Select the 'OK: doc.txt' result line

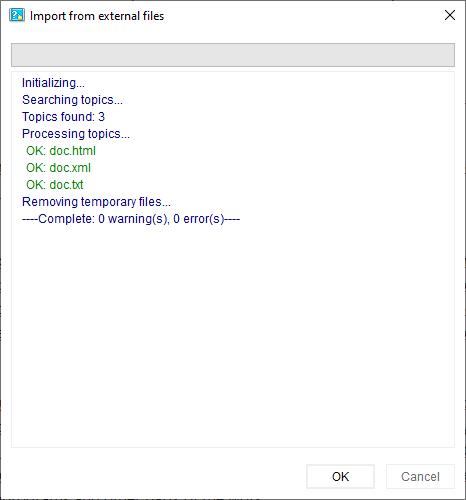point(55,185)
